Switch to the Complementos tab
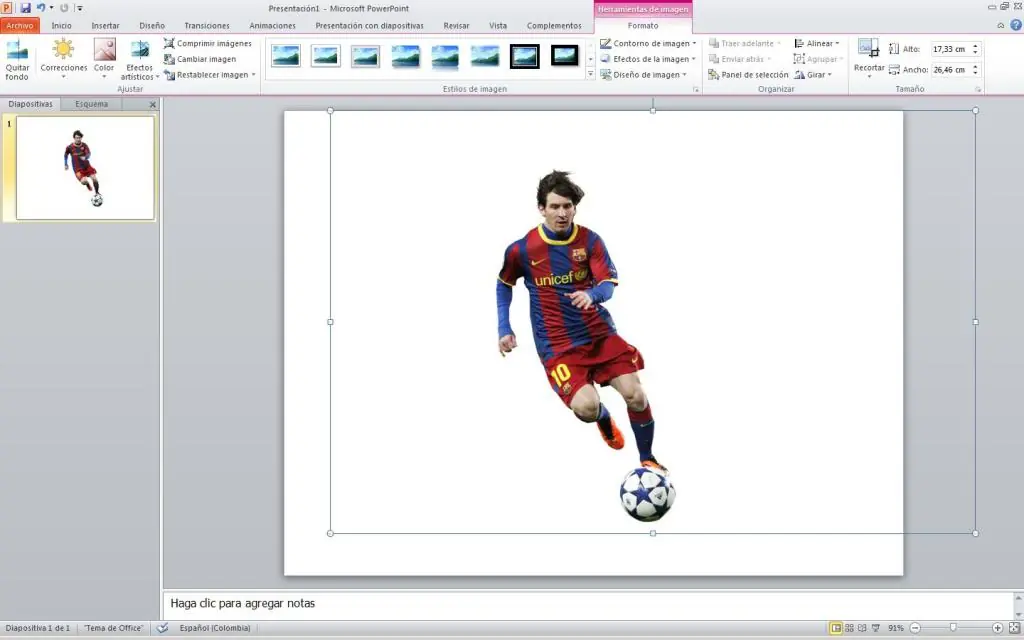This screenshot has width=1024, height=640. (x=554, y=25)
